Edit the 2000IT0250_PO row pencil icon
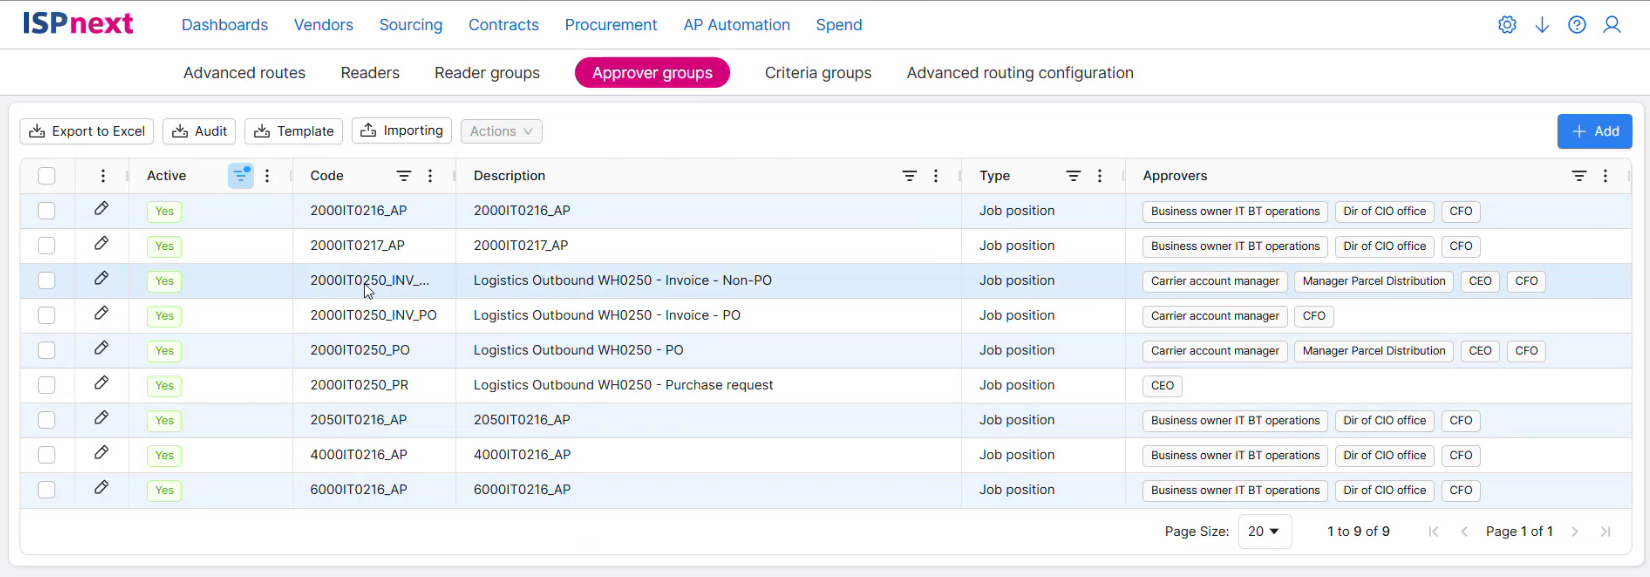This screenshot has width=1650, height=577. pos(101,349)
